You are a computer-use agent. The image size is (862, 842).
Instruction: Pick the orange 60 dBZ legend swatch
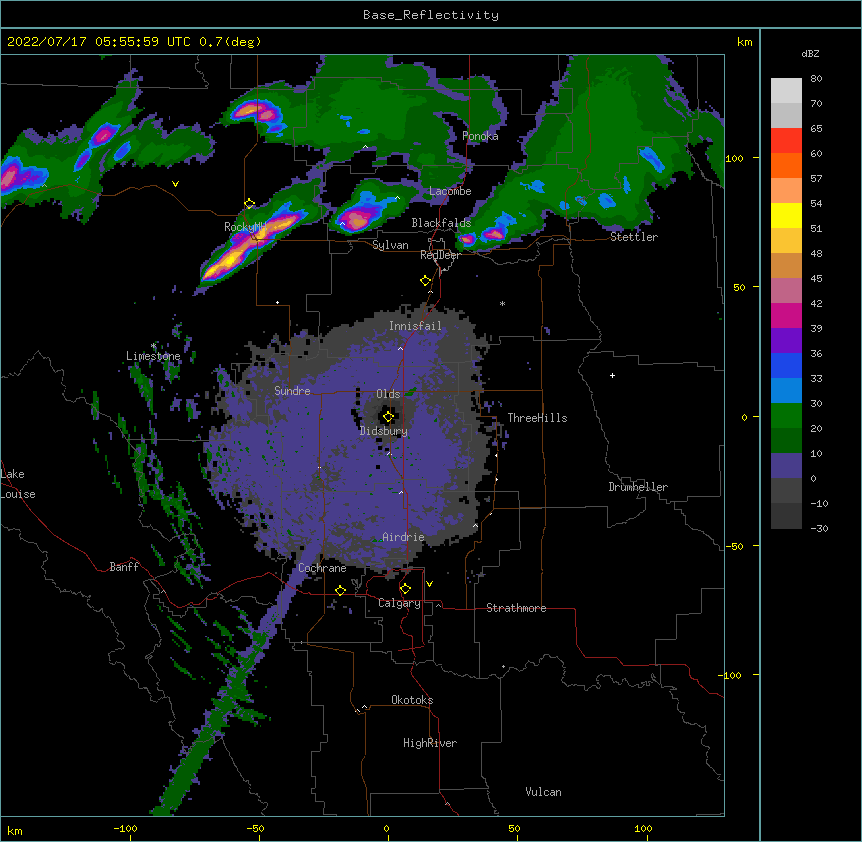(x=786, y=165)
